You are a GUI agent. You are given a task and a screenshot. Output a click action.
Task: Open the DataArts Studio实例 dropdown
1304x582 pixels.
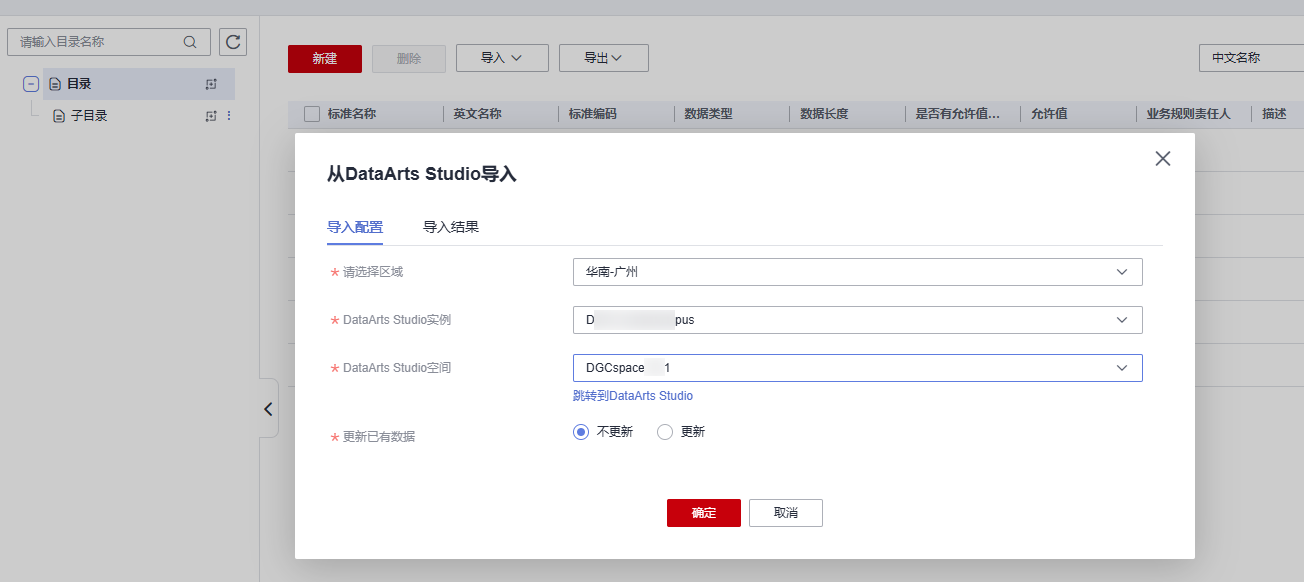858,320
